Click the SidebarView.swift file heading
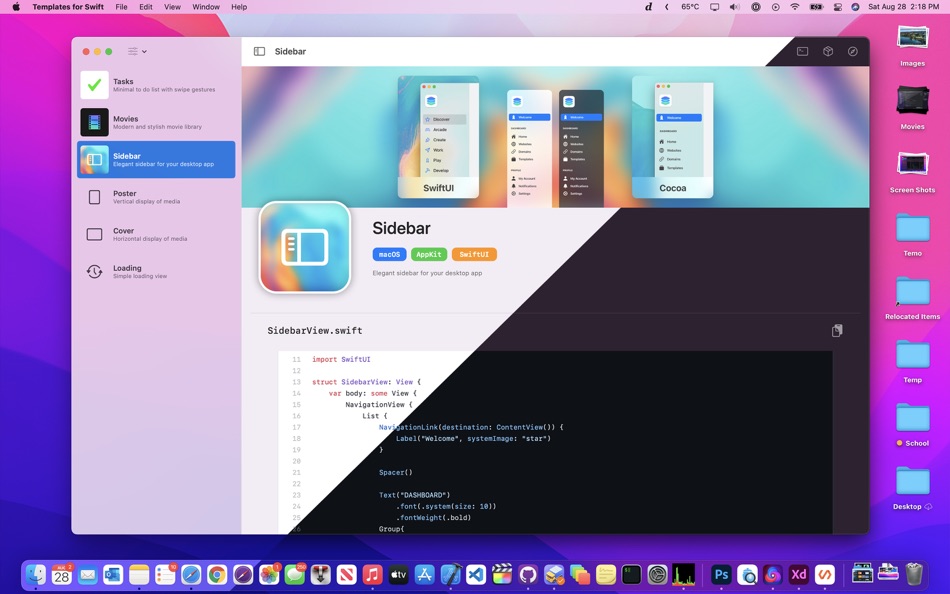Image resolution: width=950 pixels, height=594 pixels. pos(314,330)
